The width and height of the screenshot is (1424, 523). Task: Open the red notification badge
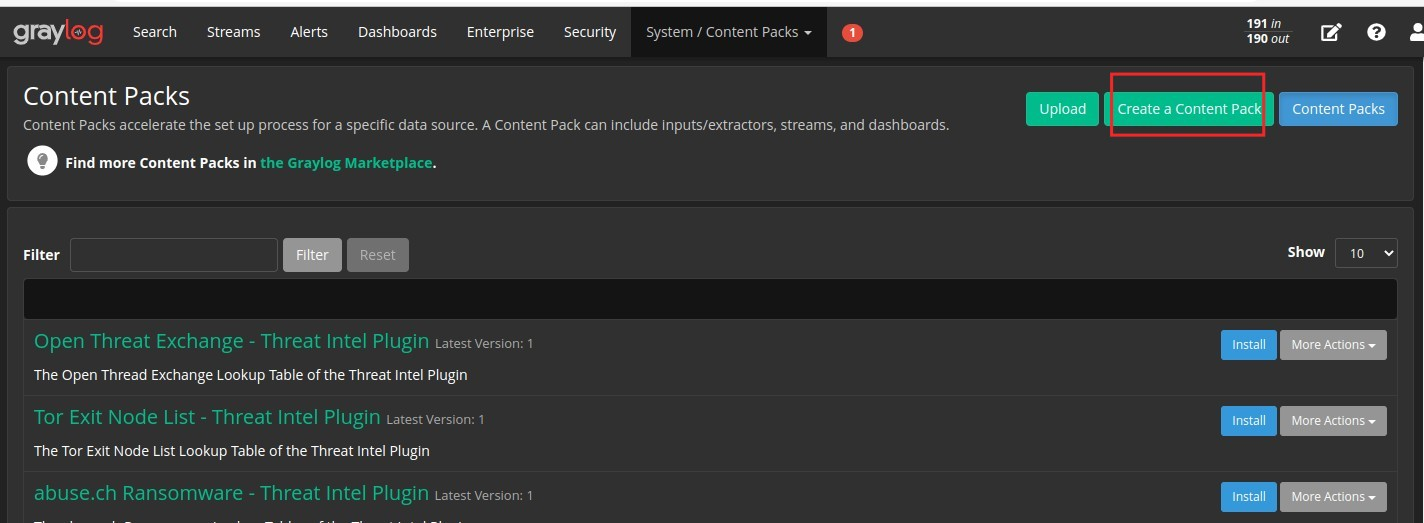(x=852, y=33)
